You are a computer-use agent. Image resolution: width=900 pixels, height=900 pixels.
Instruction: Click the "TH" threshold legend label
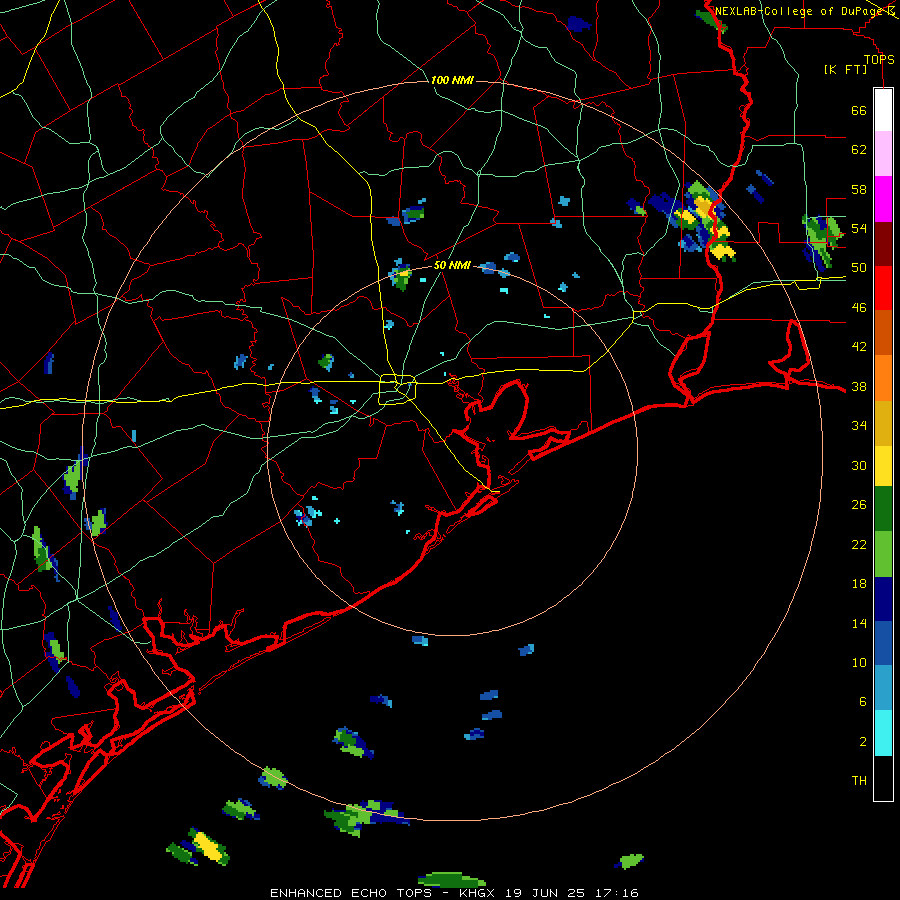859,781
